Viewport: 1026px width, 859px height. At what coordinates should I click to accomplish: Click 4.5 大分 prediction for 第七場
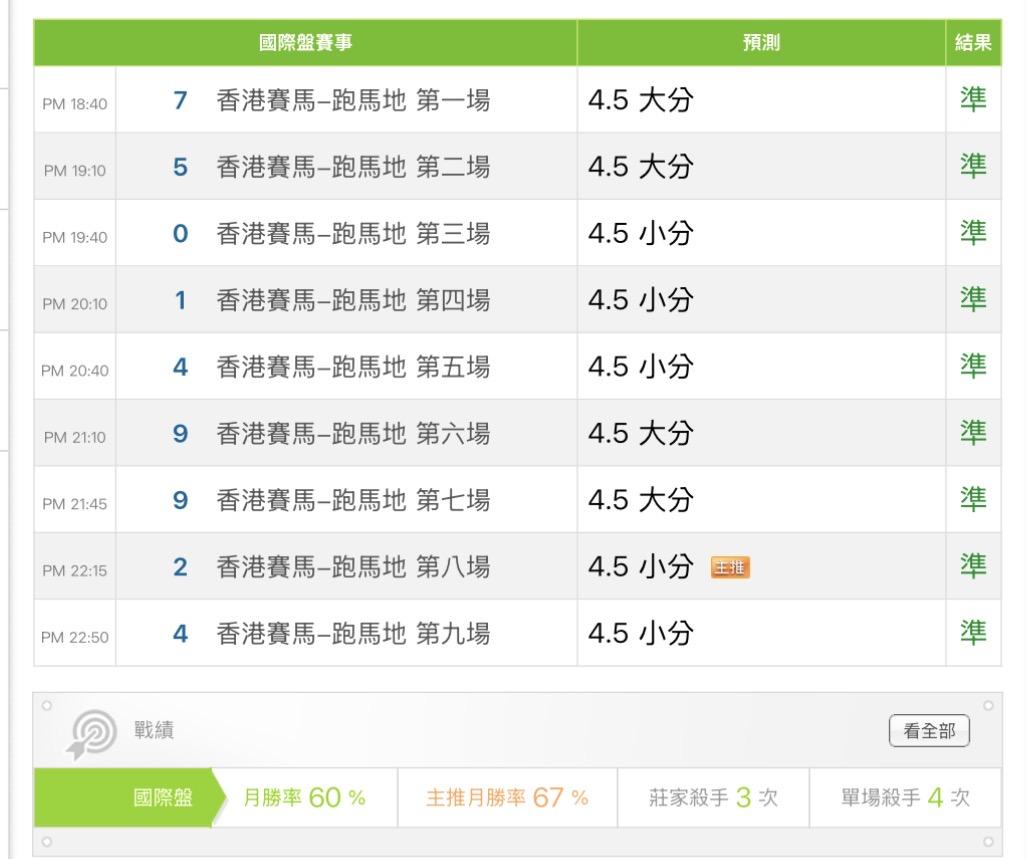[640, 500]
